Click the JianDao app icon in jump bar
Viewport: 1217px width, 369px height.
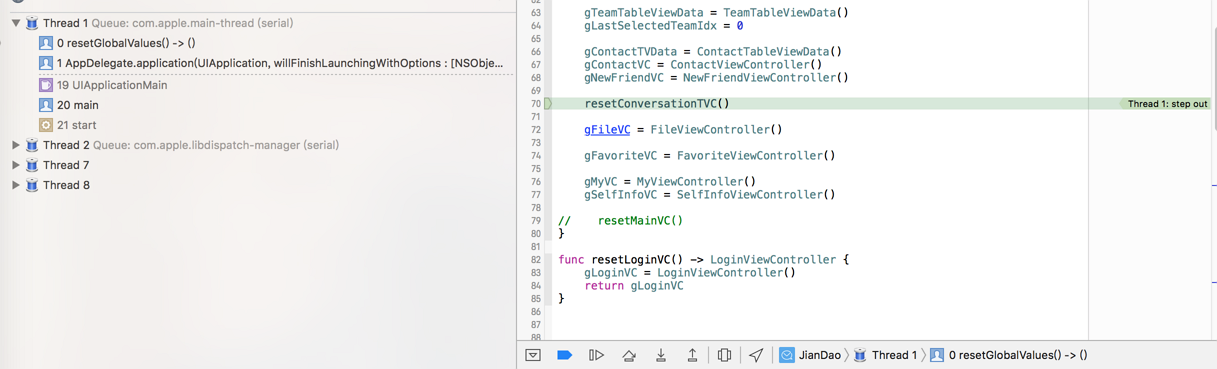tap(787, 355)
